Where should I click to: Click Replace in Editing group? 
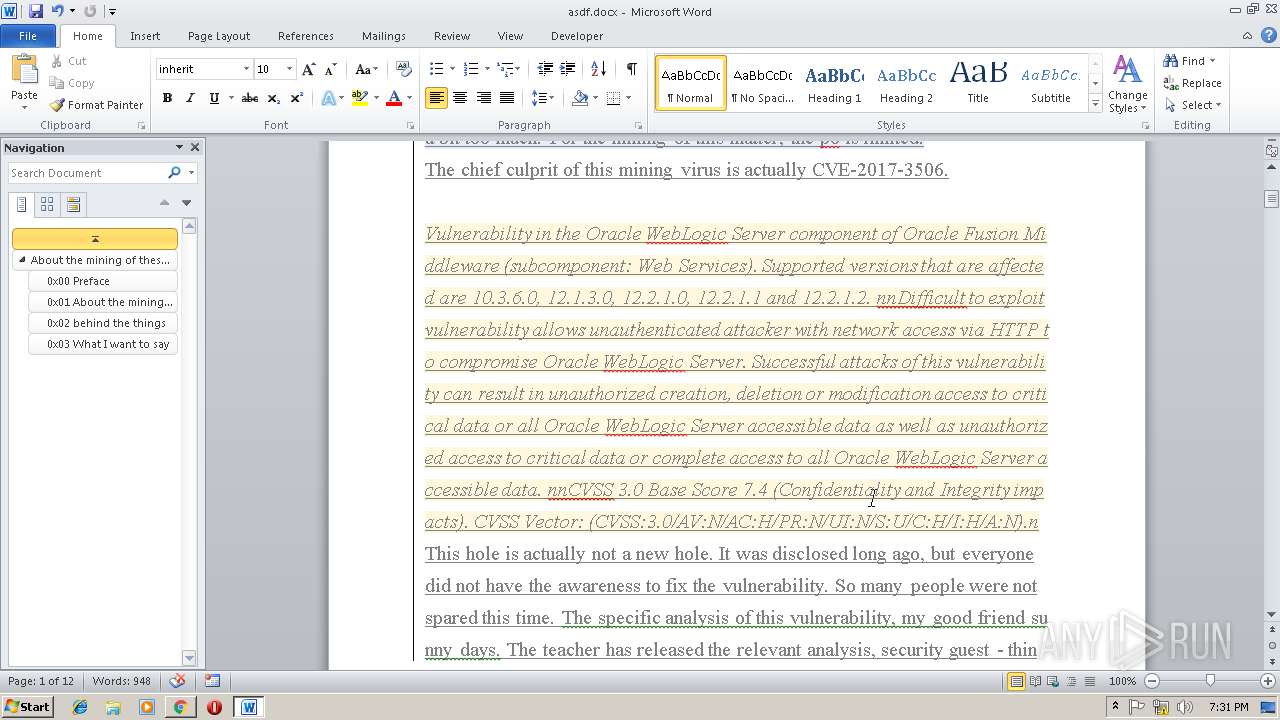click(x=1193, y=83)
